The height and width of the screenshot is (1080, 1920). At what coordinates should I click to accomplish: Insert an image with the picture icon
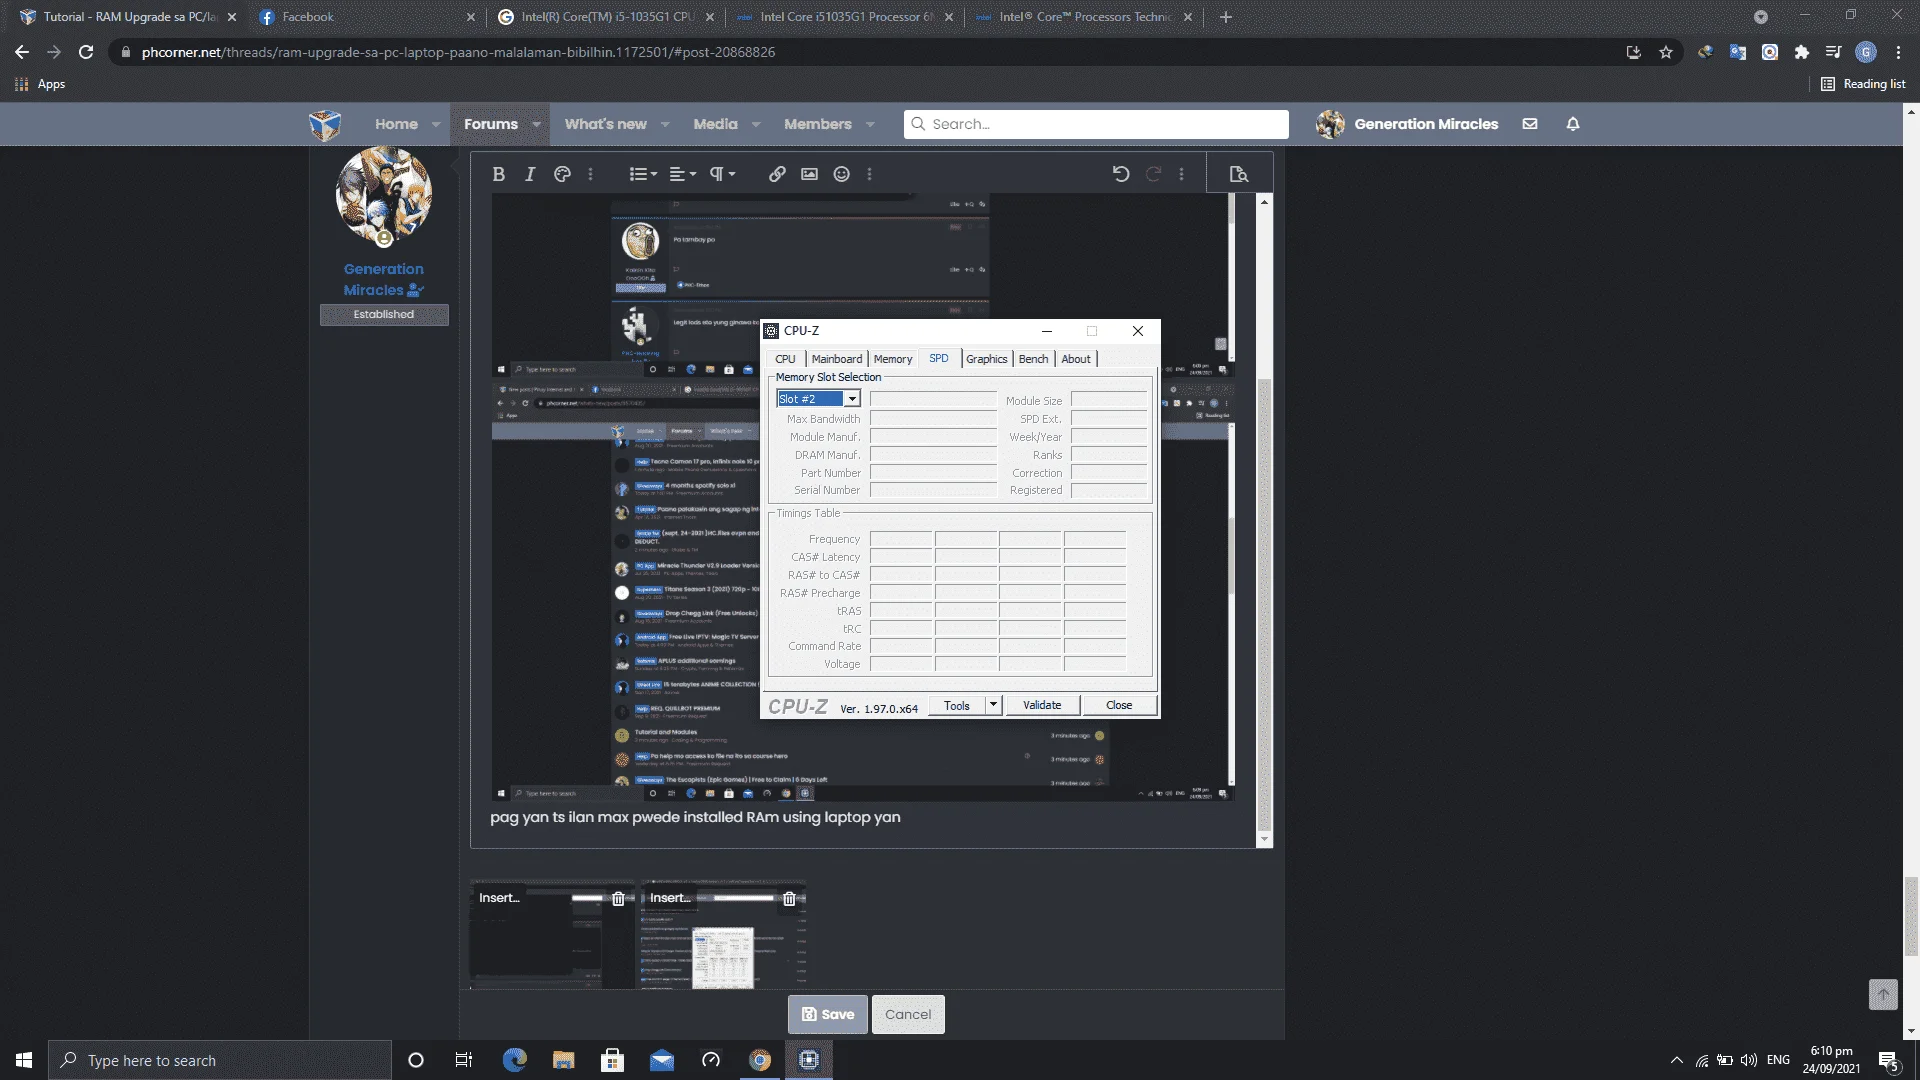pos(809,174)
